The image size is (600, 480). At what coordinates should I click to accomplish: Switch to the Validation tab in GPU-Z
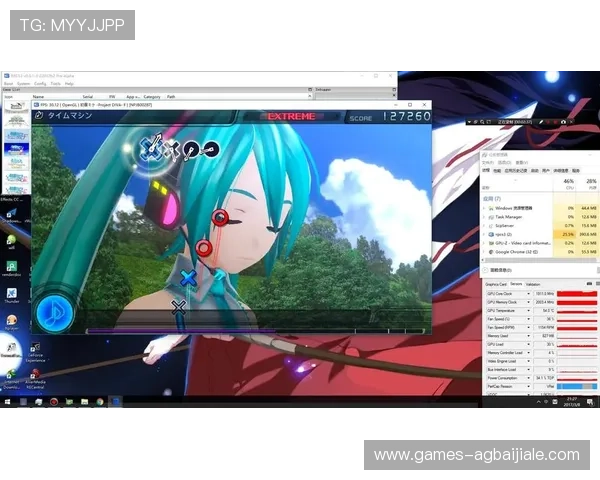pyautogui.click(x=533, y=283)
